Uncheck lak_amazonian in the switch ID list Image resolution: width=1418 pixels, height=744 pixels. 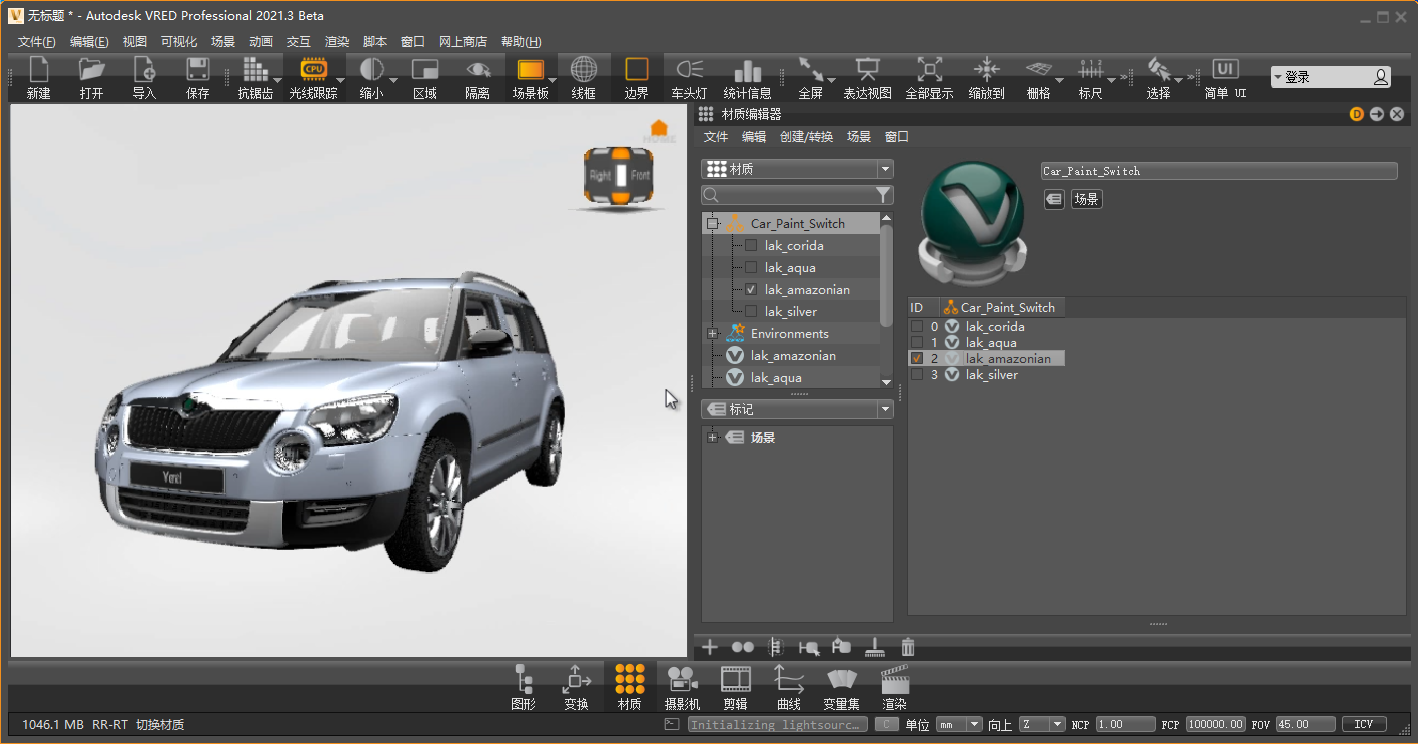point(917,359)
